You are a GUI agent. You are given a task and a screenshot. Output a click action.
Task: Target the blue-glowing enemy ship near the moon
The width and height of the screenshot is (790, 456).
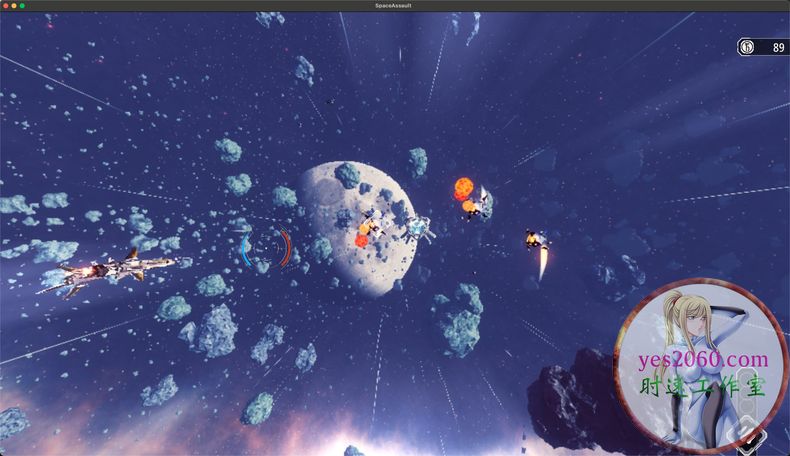pos(418,228)
